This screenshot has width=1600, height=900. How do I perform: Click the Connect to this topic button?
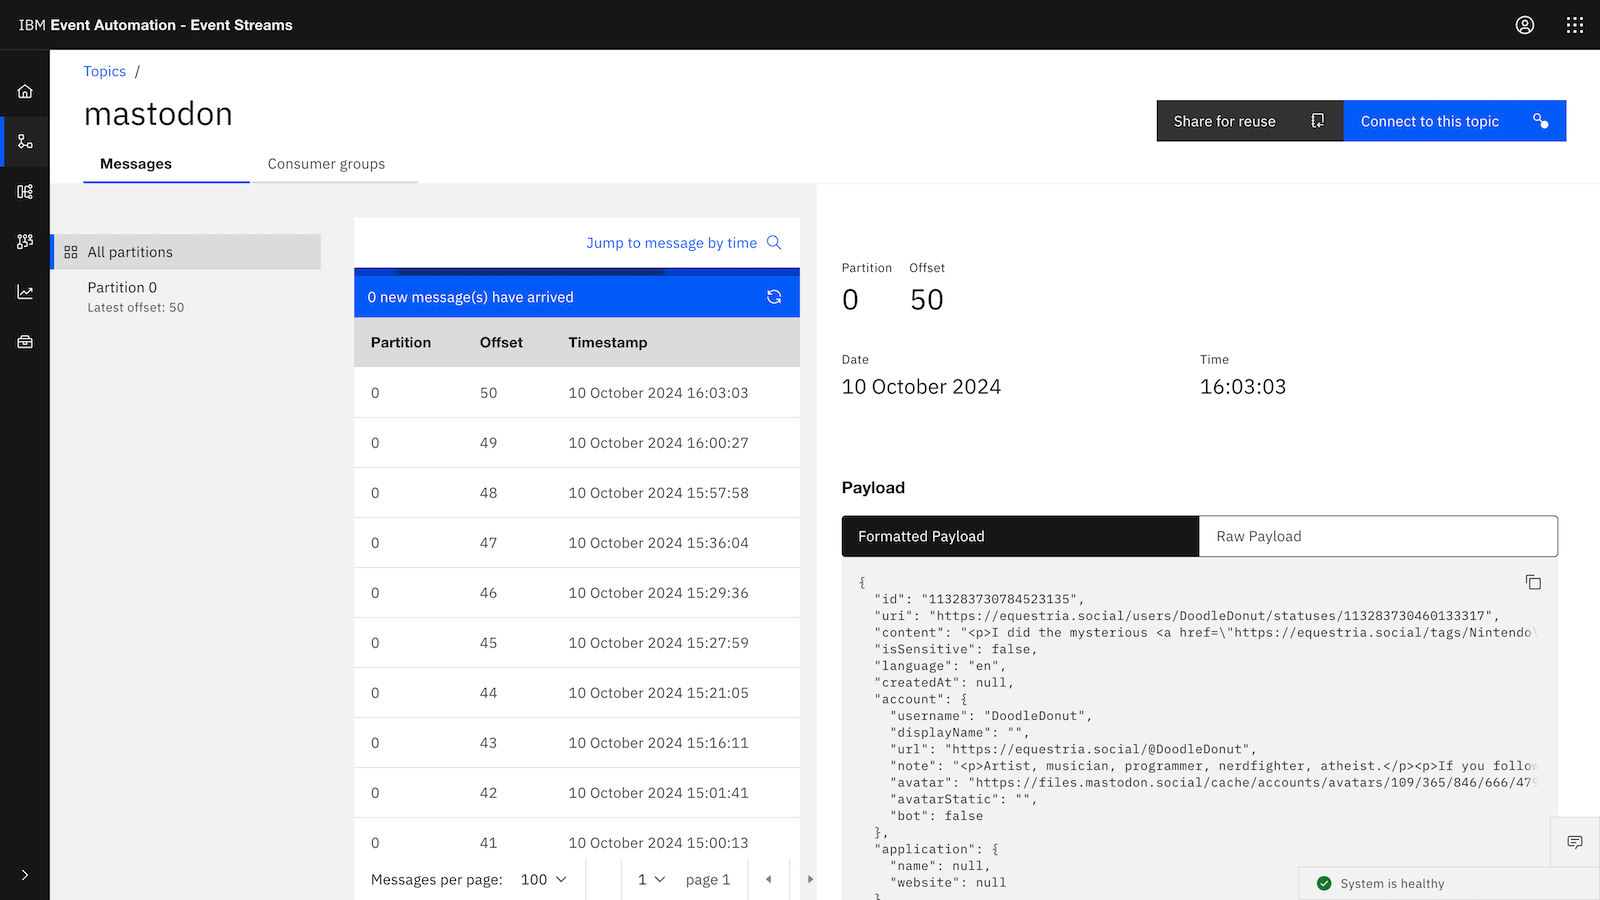coord(1454,121)
